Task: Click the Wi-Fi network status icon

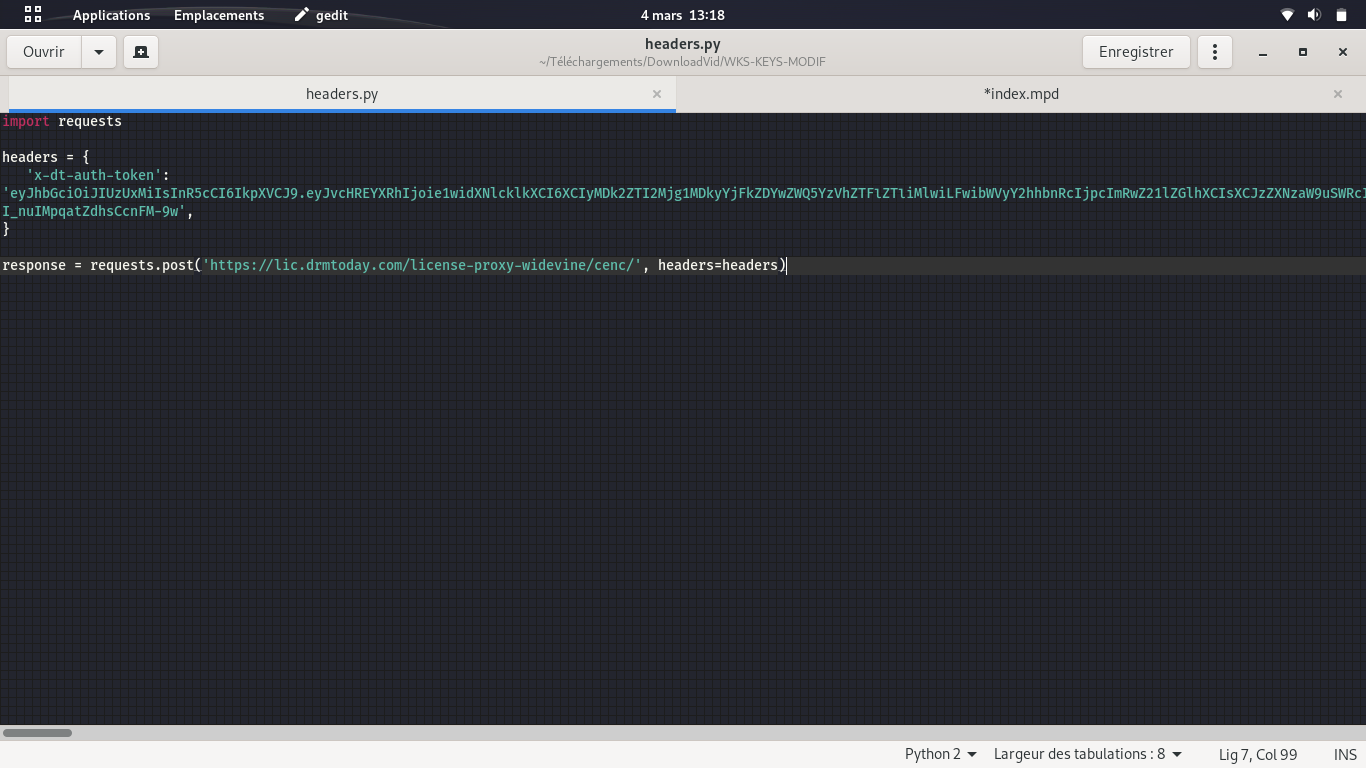Action: [x=1287, y=15]
